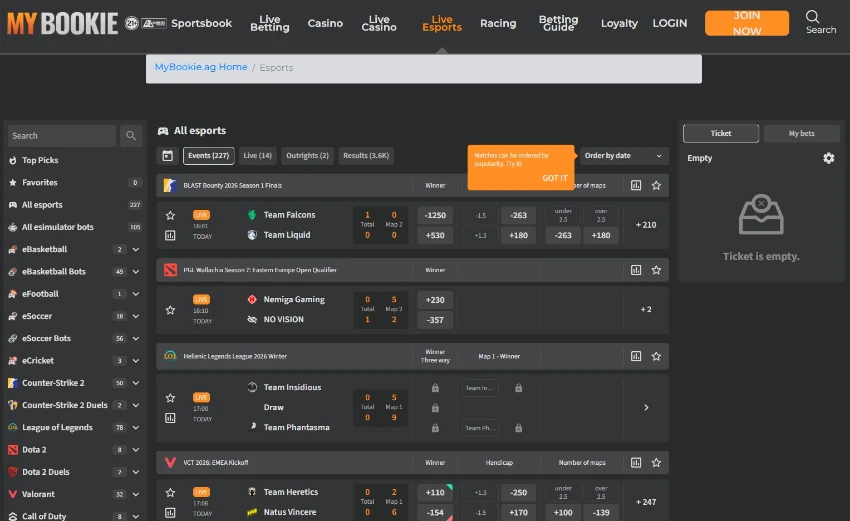Select Favorites star in sidebar

coord(12,183)
